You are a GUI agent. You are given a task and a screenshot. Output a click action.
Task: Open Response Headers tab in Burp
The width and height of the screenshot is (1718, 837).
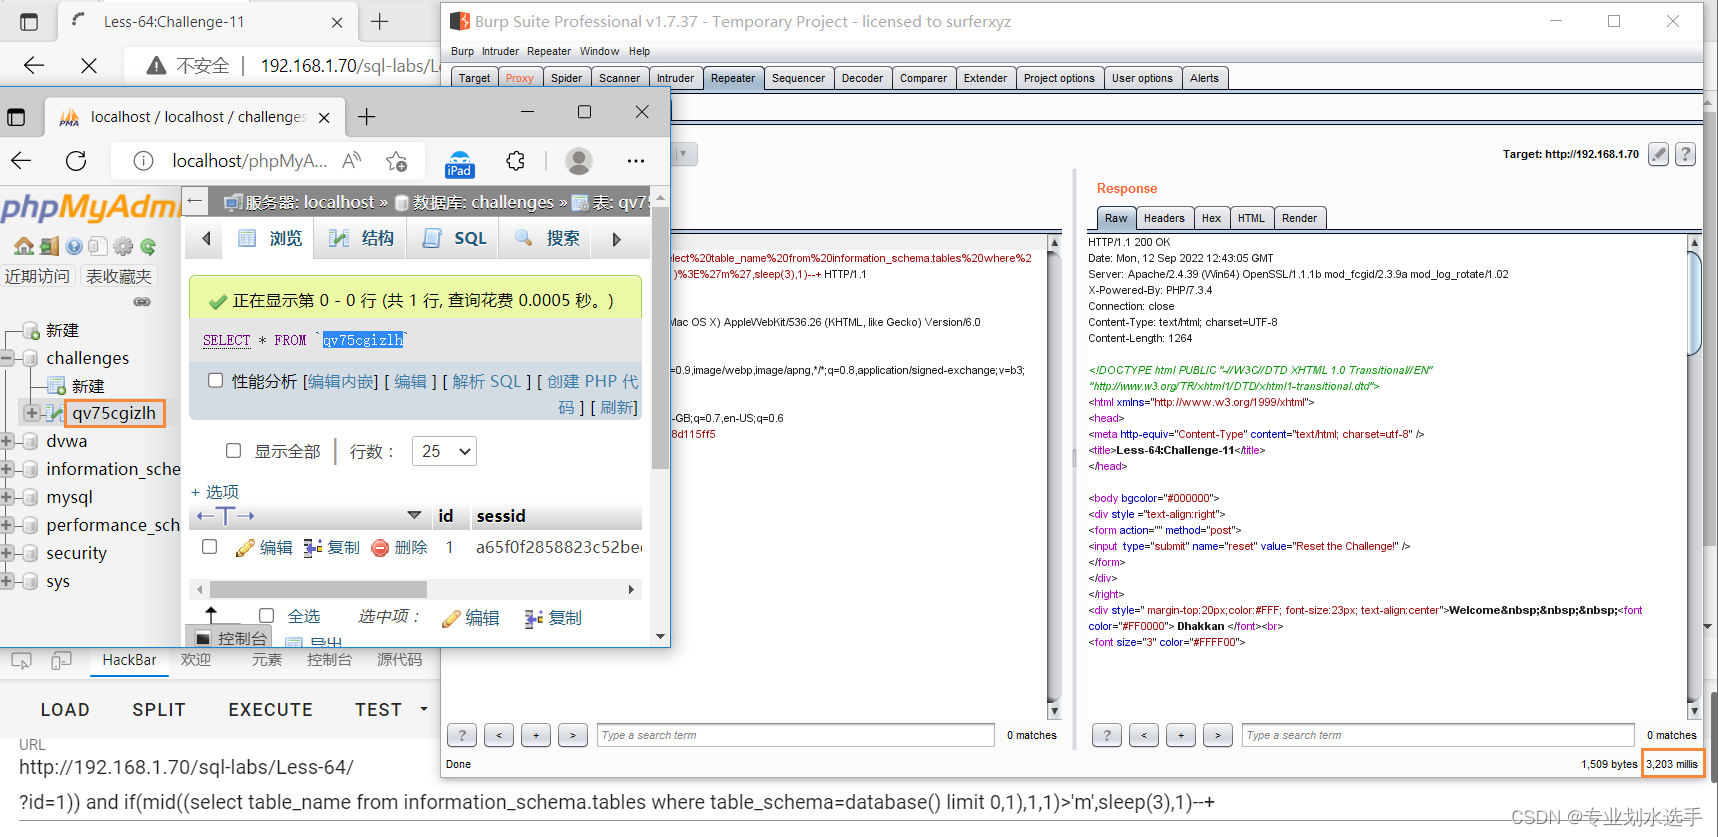click(x=1164, y=218)
